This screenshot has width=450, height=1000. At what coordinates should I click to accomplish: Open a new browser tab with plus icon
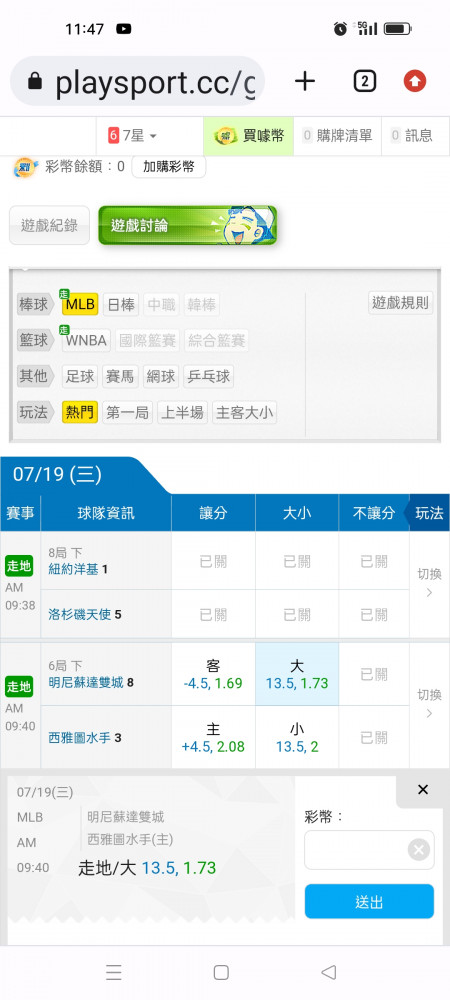305,81
